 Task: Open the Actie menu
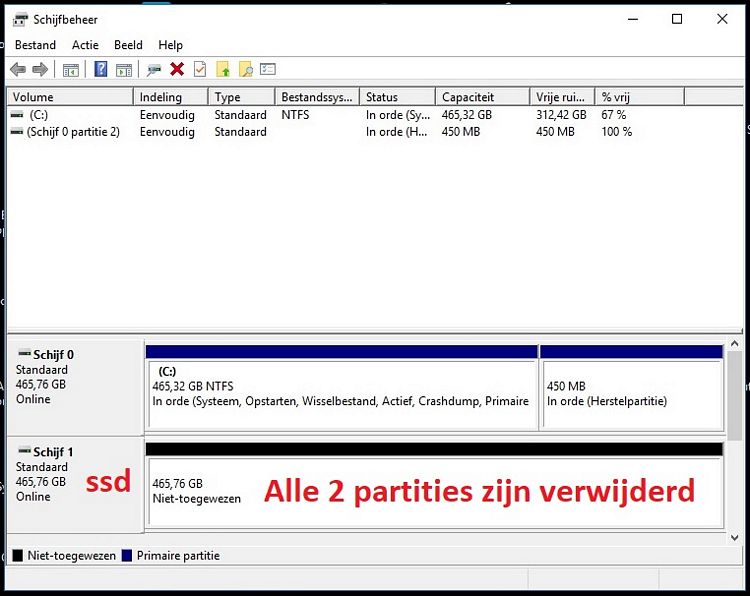coord(85,45)
